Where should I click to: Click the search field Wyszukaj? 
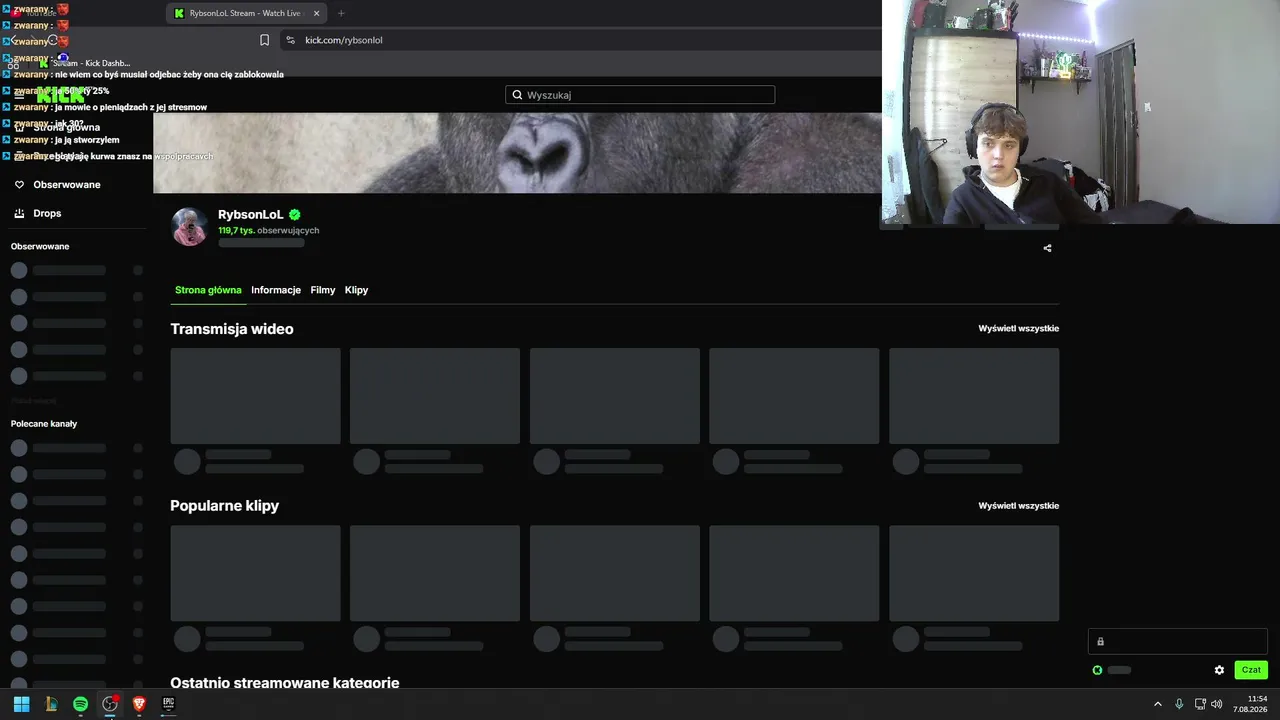click(640, 95)
